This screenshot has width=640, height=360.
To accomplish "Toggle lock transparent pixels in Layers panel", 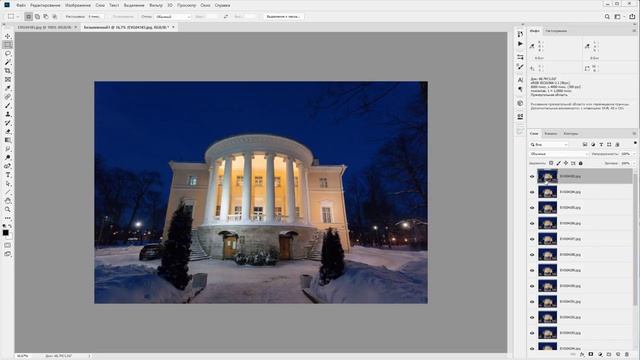I will (x=551, y=163).
